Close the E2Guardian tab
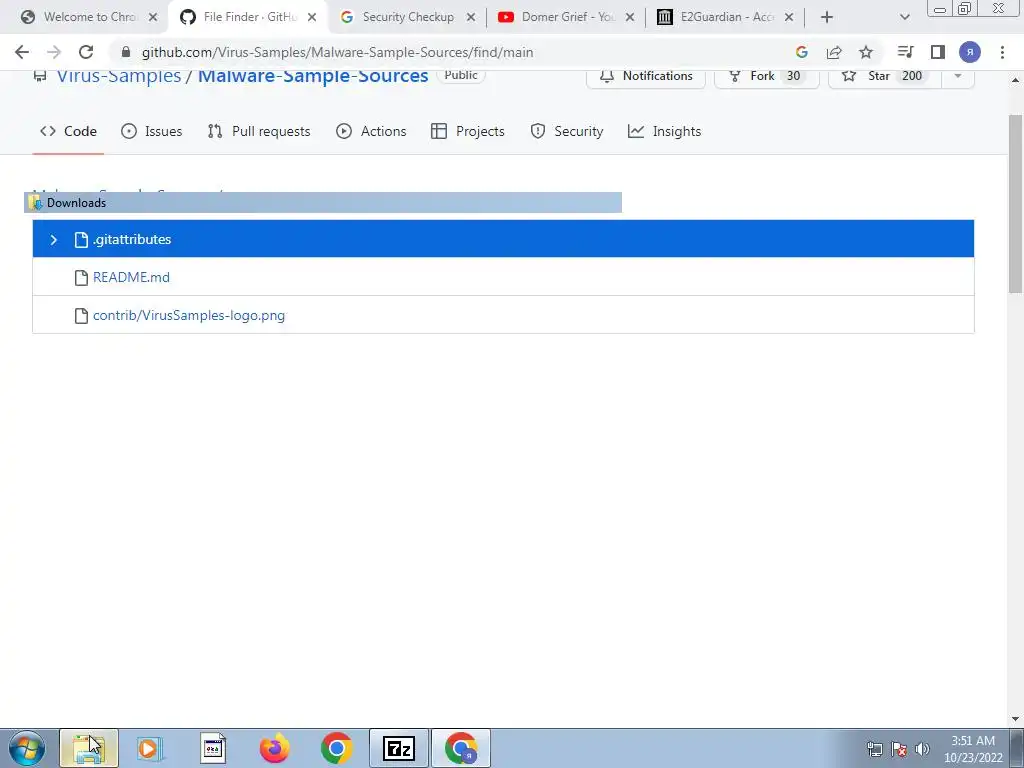This screenshot has height=768, width=1024. [x=789, y=17]
